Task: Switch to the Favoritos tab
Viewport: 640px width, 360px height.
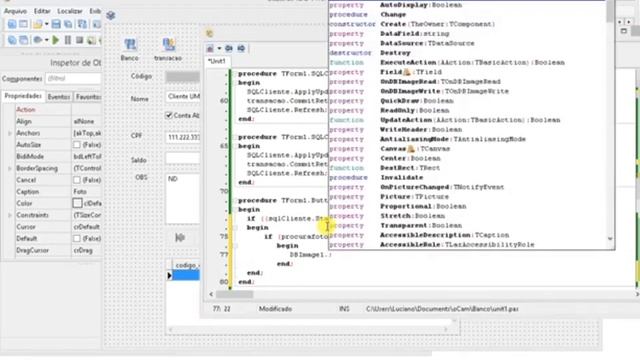Action: pos(88,97)
